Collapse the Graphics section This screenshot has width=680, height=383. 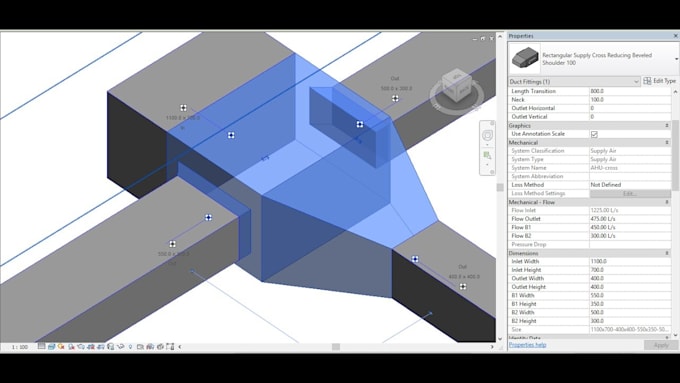click(667, 125)
